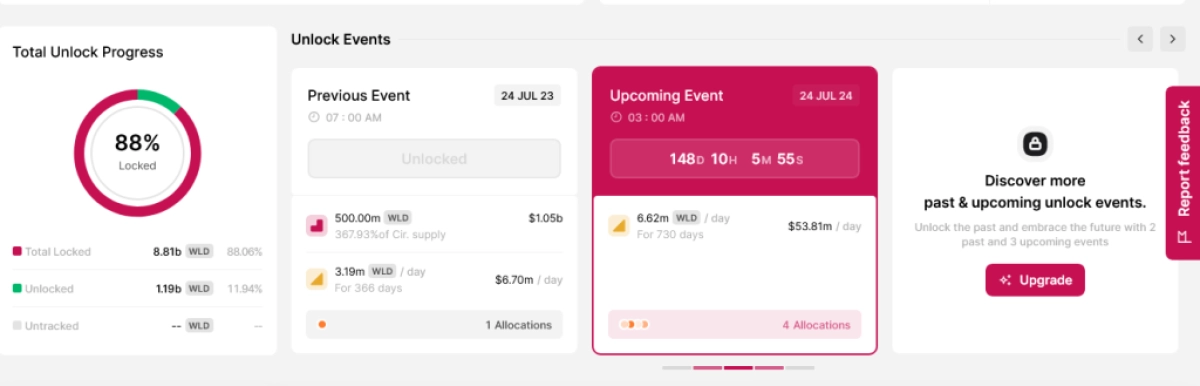Click the clock icon next to 07:00 AM
This screenshot has width=1200, height=386.
[x=313, y=117]
